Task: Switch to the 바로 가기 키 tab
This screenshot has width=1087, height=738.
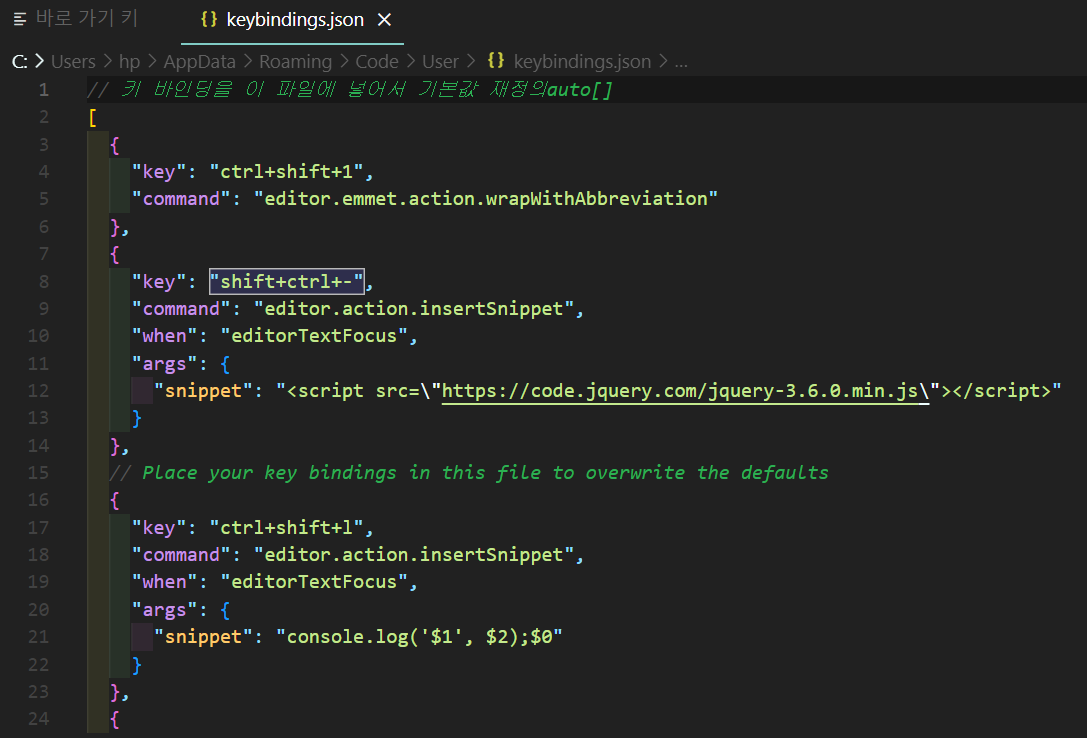Action: click(76, 19)
